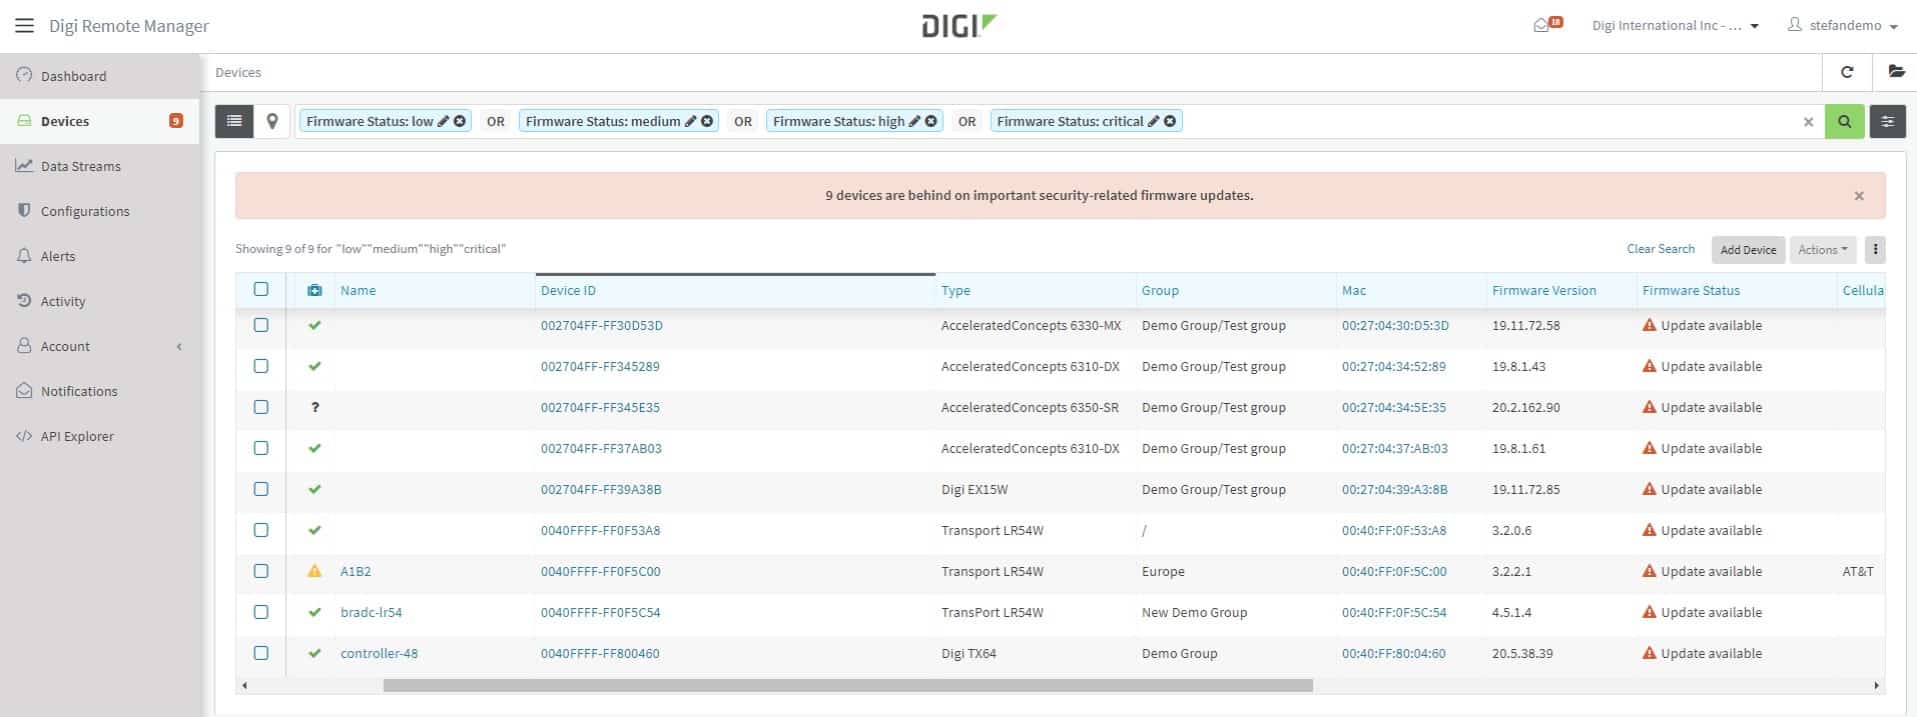The height and width of the screenshot is (717, 1917).
Task: Edit the Firmware Status: critical filter
Action: point(1153,121)
